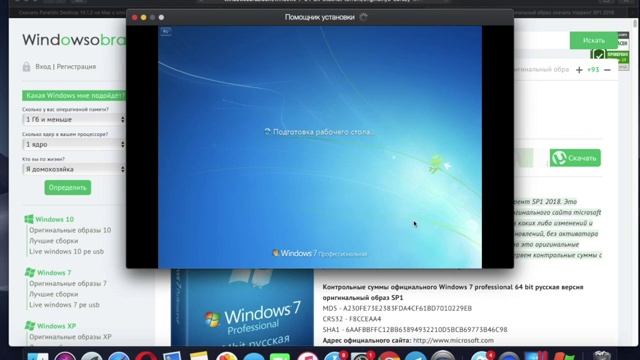Open the Windows XP category link
This screenshot has height=360, width=640.
click(x=56, y=326)
